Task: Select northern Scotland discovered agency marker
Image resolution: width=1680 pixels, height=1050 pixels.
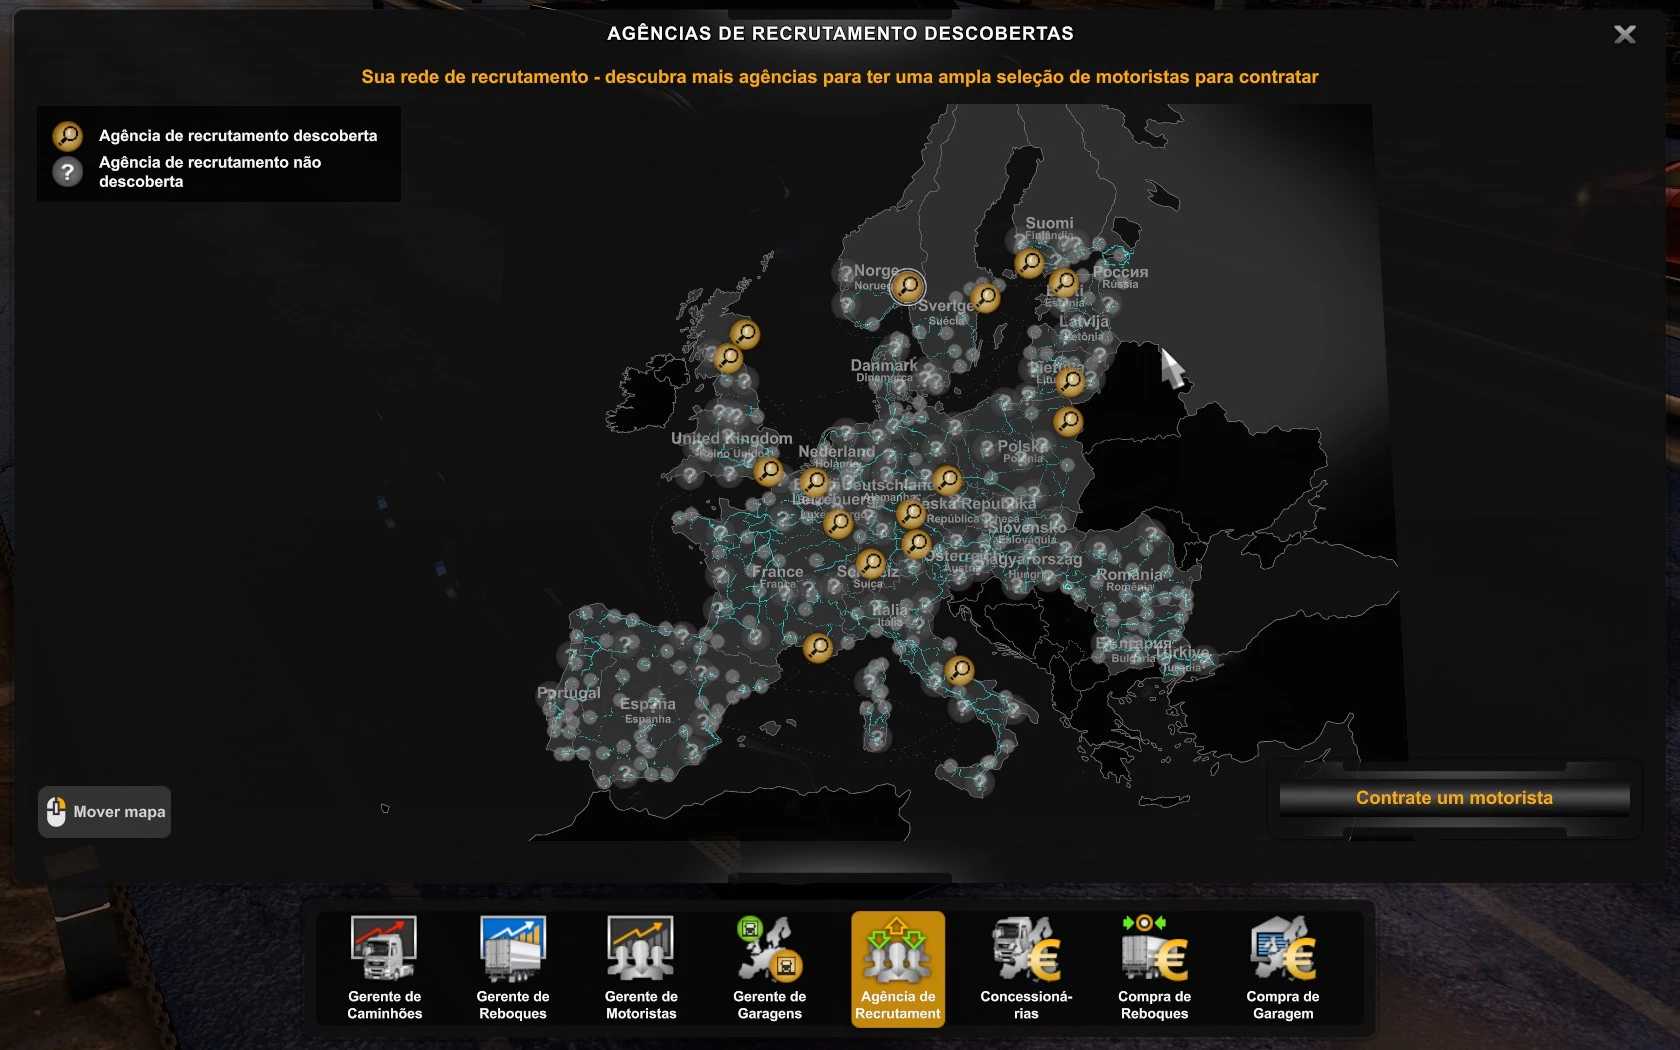Action: coord(744,333)
